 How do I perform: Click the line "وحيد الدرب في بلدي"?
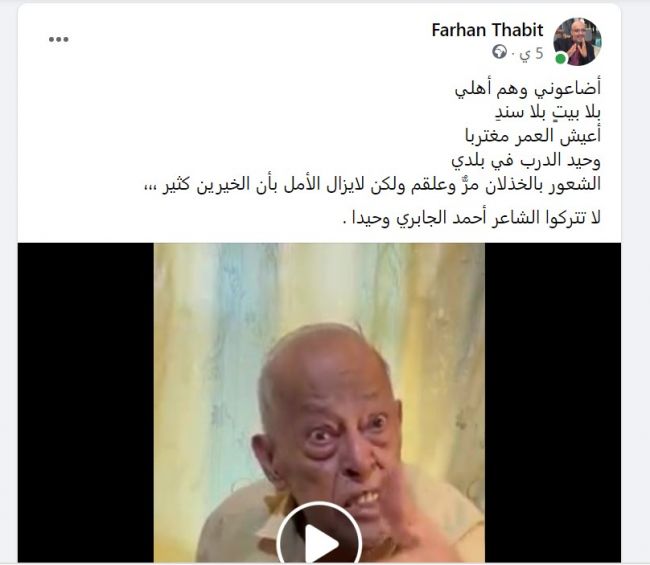tap(526, 160)
